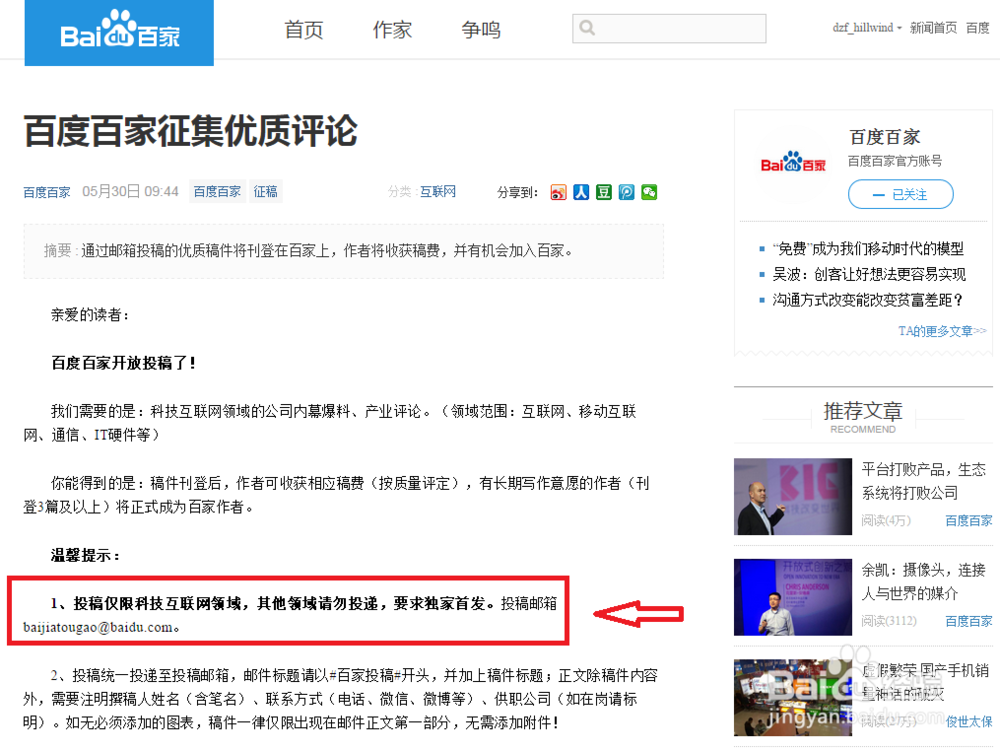Click the article title 百度百家征集优质评论
Image resolution: width=1000 pixels, height=751 pixels.
[x=191, y=131]
